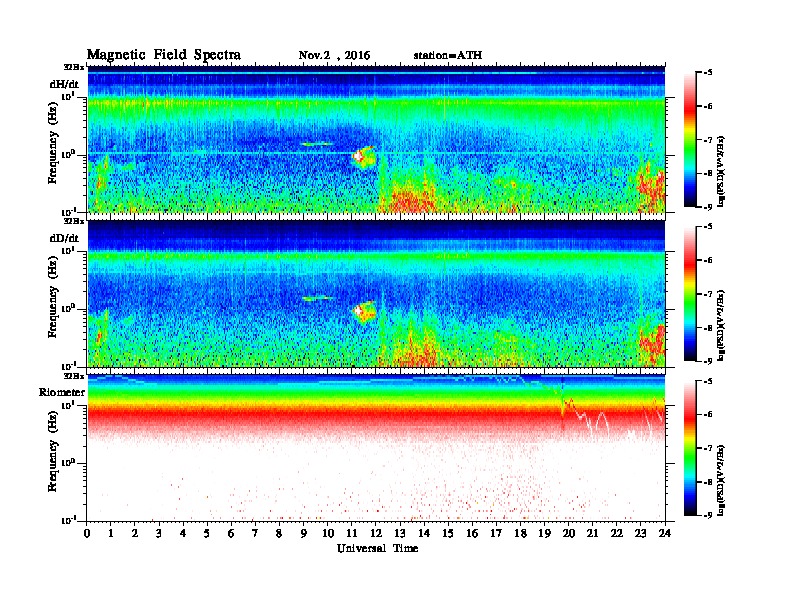Click hour tick label "17" on time axis

[x=496, y=533]
